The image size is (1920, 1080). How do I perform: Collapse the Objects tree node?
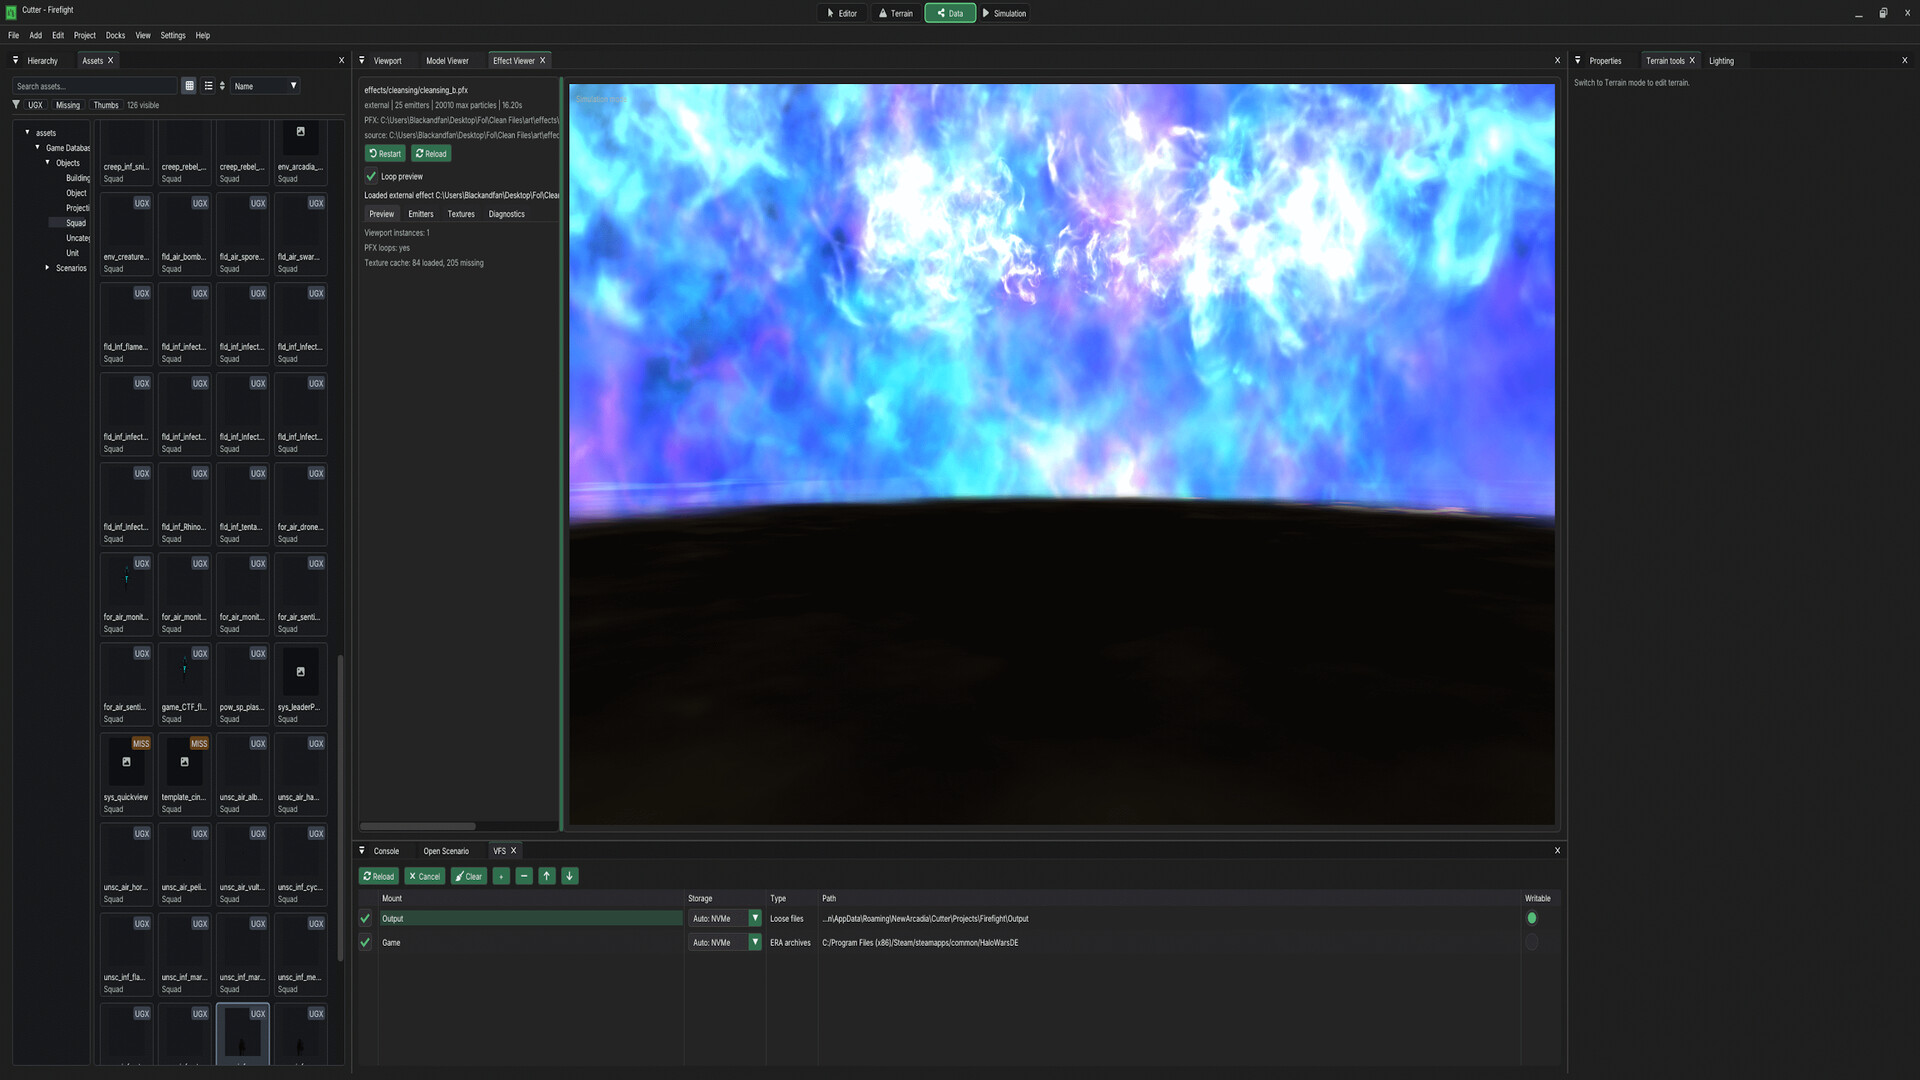click(47, 162)
